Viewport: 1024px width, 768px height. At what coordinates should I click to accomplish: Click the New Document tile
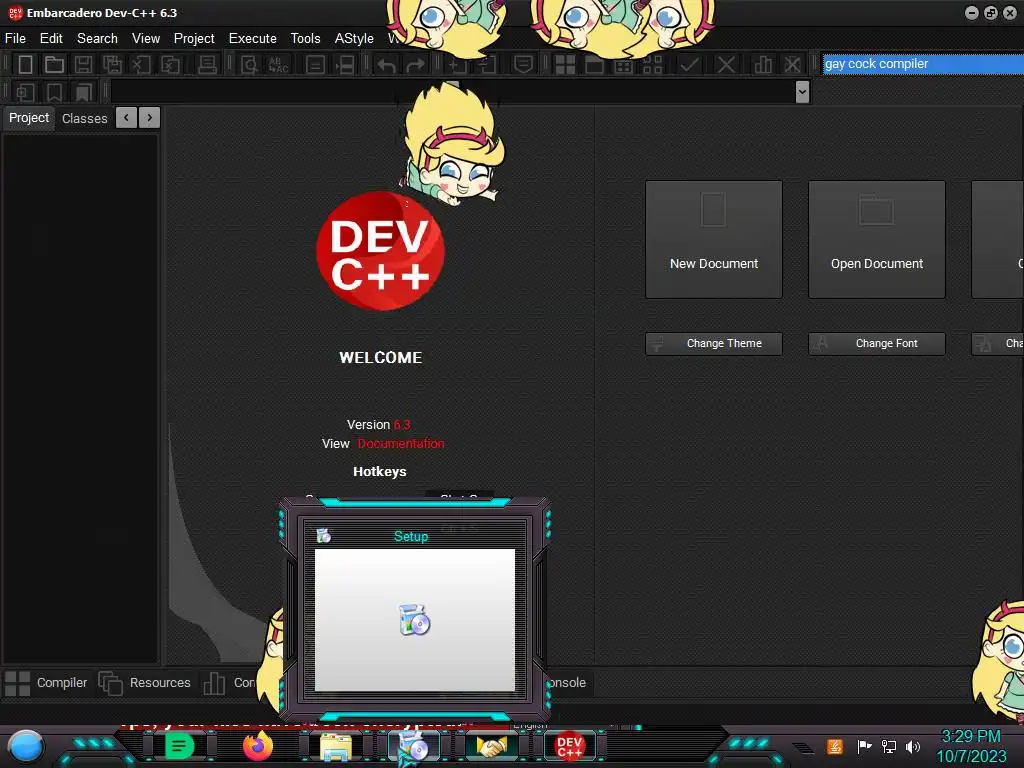tap(714, 240)
